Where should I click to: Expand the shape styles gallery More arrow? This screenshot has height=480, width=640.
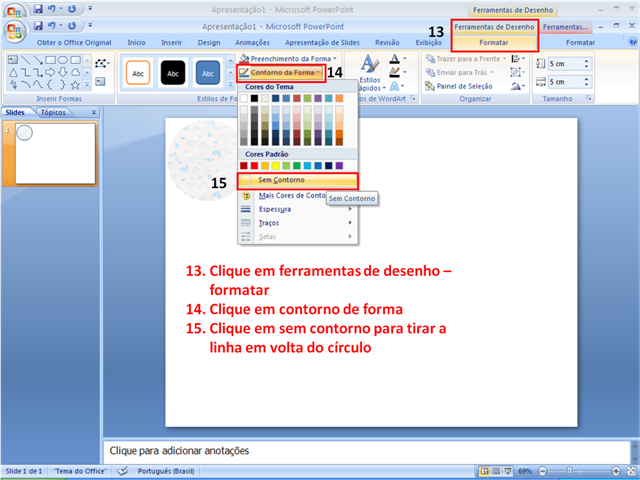pos(231,84)
